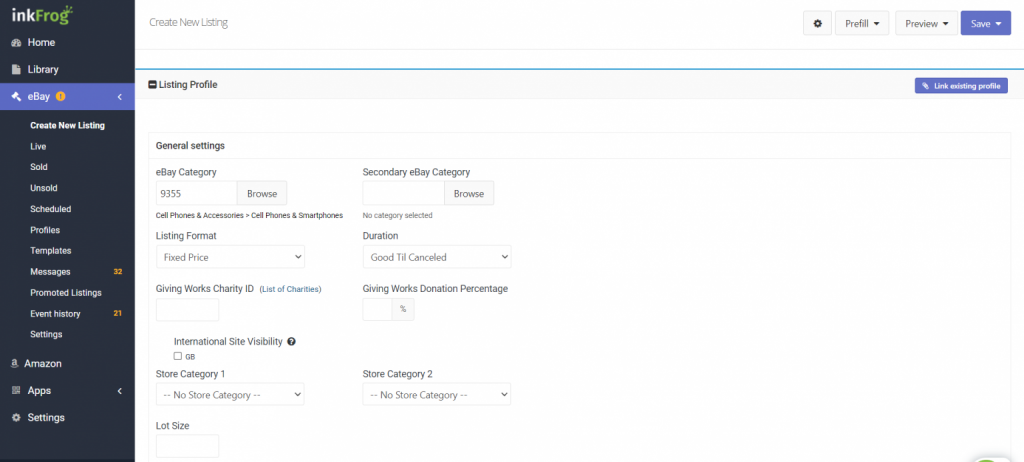Click the Lot Size input field
The height and width of the screenshot is (462, 1024).
tap(187, 446)
